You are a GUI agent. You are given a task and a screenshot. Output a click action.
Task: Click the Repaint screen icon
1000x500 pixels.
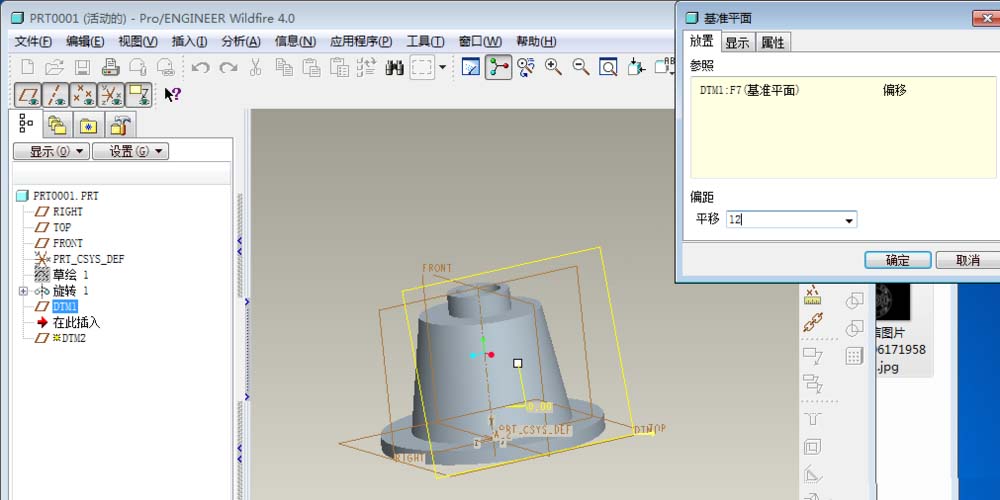(x=471, y=67)
